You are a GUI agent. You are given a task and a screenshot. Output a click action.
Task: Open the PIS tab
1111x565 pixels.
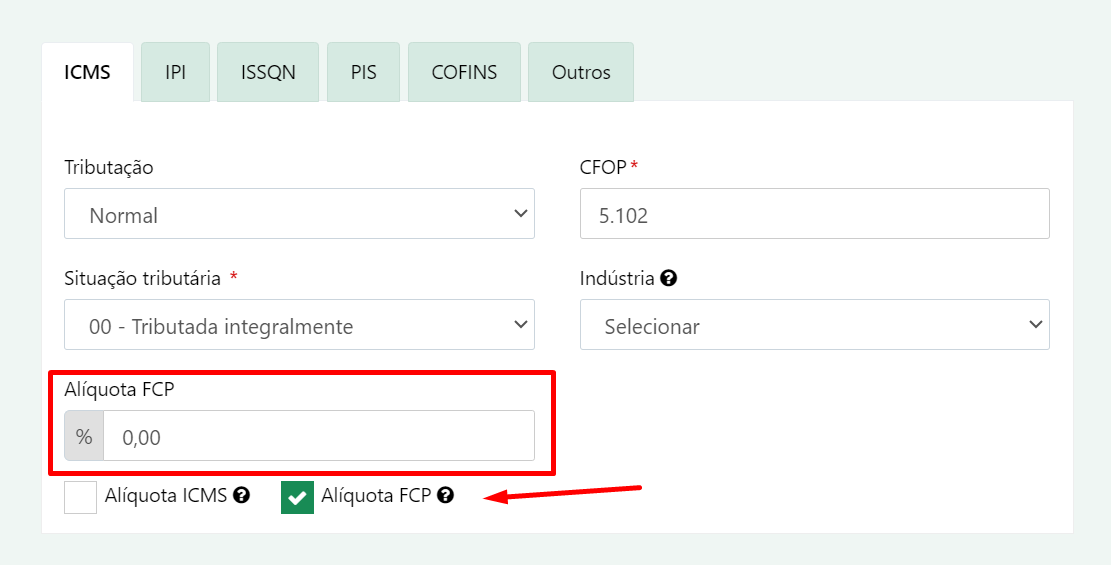point(363,72)
